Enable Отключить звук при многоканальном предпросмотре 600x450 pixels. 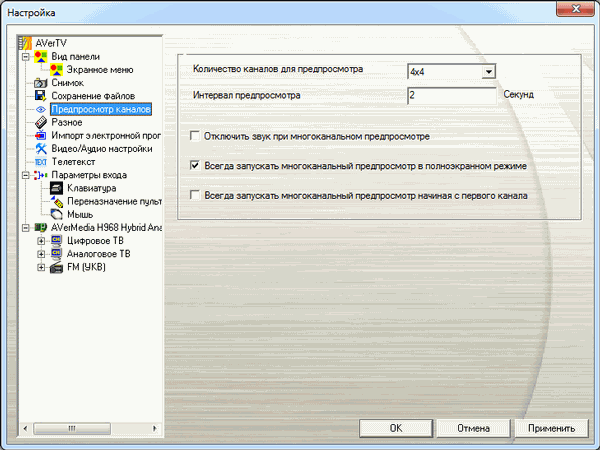(195, 136)
